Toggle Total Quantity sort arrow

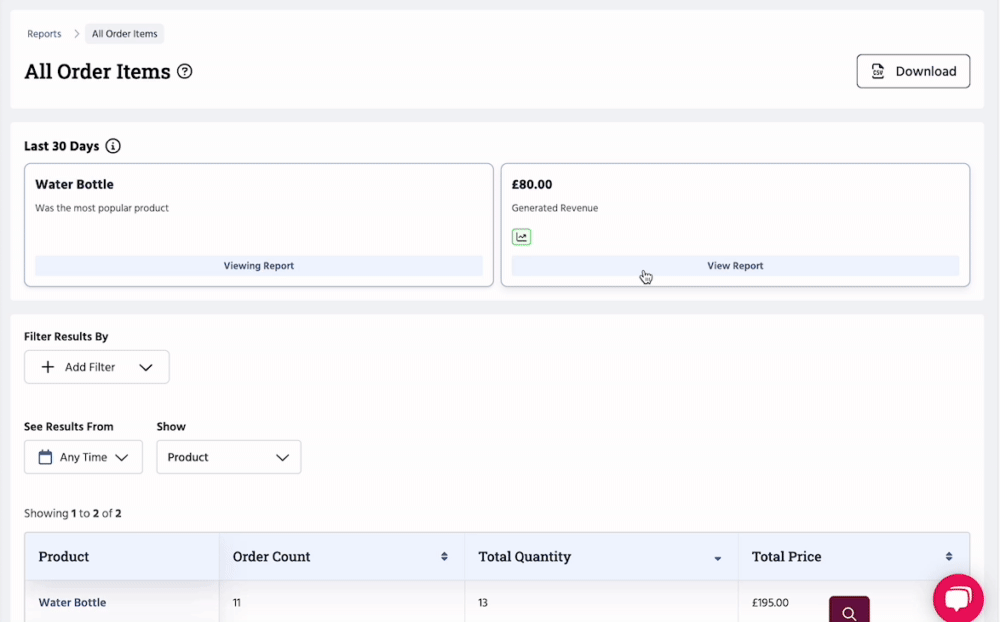click(717, 558)
